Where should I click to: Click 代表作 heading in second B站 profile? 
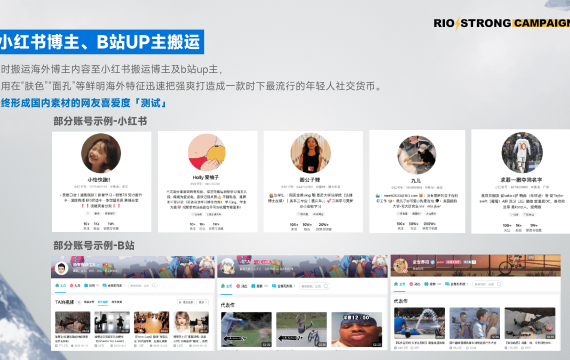point(228,305)
